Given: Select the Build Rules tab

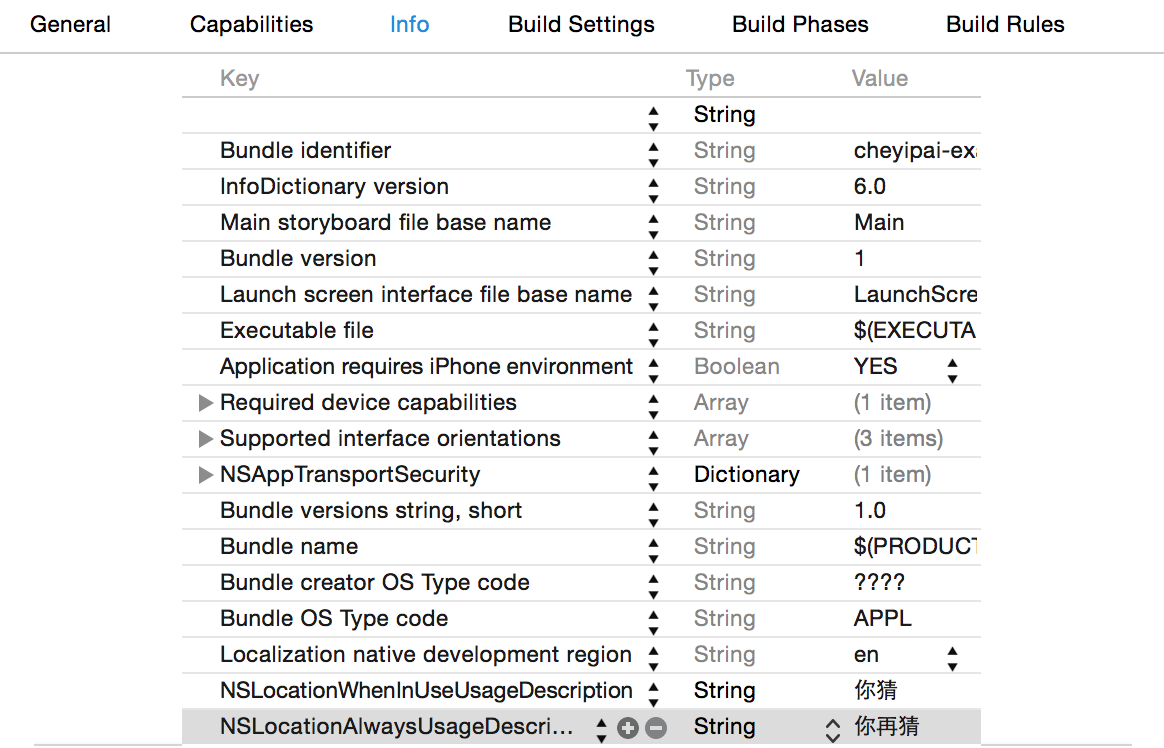Looking at the screenshot, I should [1005, 25].
